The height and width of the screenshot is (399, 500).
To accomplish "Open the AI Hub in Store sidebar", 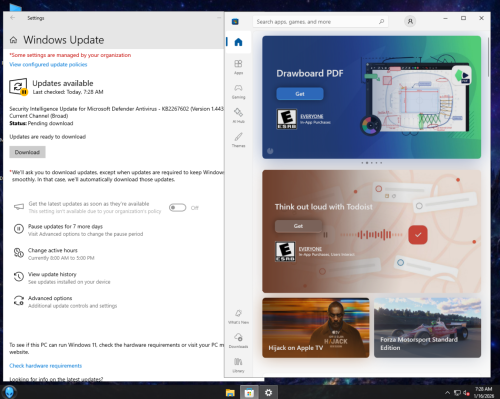I will [238, 115].
